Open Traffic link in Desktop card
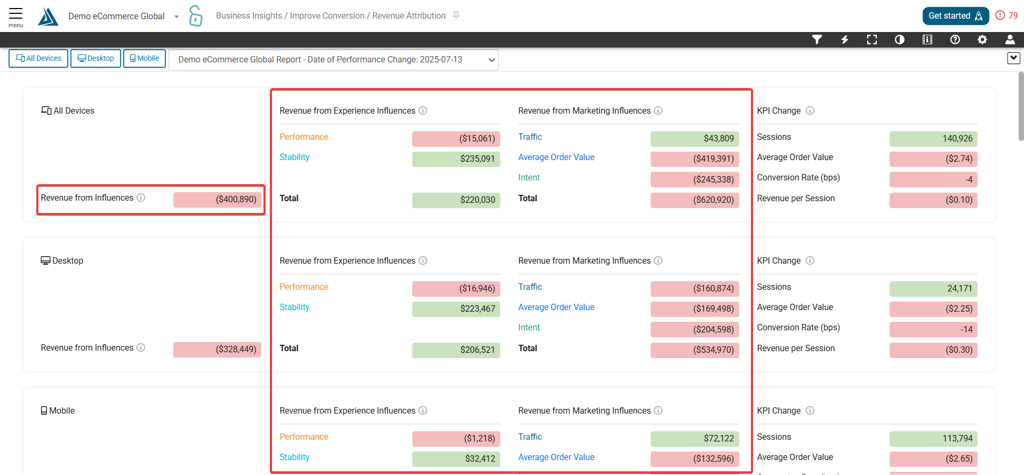Image resolution: width=1024 pixels, height=475 pixels. pos(530,287)
